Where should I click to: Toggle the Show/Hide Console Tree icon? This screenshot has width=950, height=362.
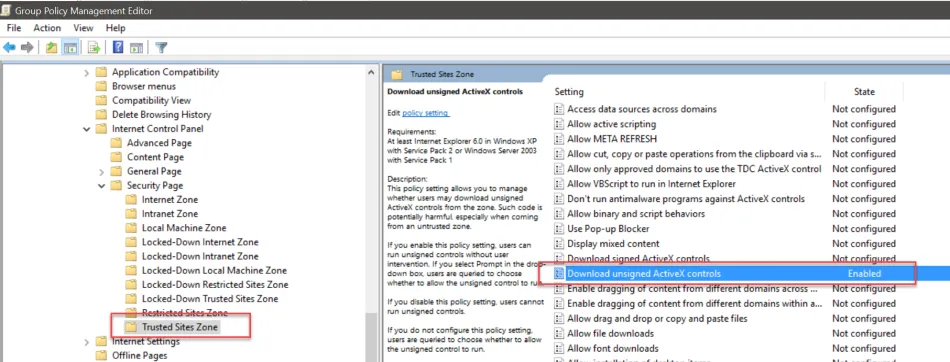coord(70,47)
